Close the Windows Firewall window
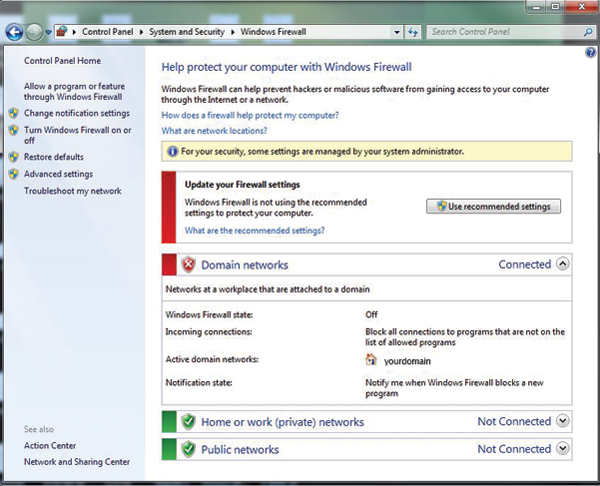600x486 pixels. [x=581, y=7]
